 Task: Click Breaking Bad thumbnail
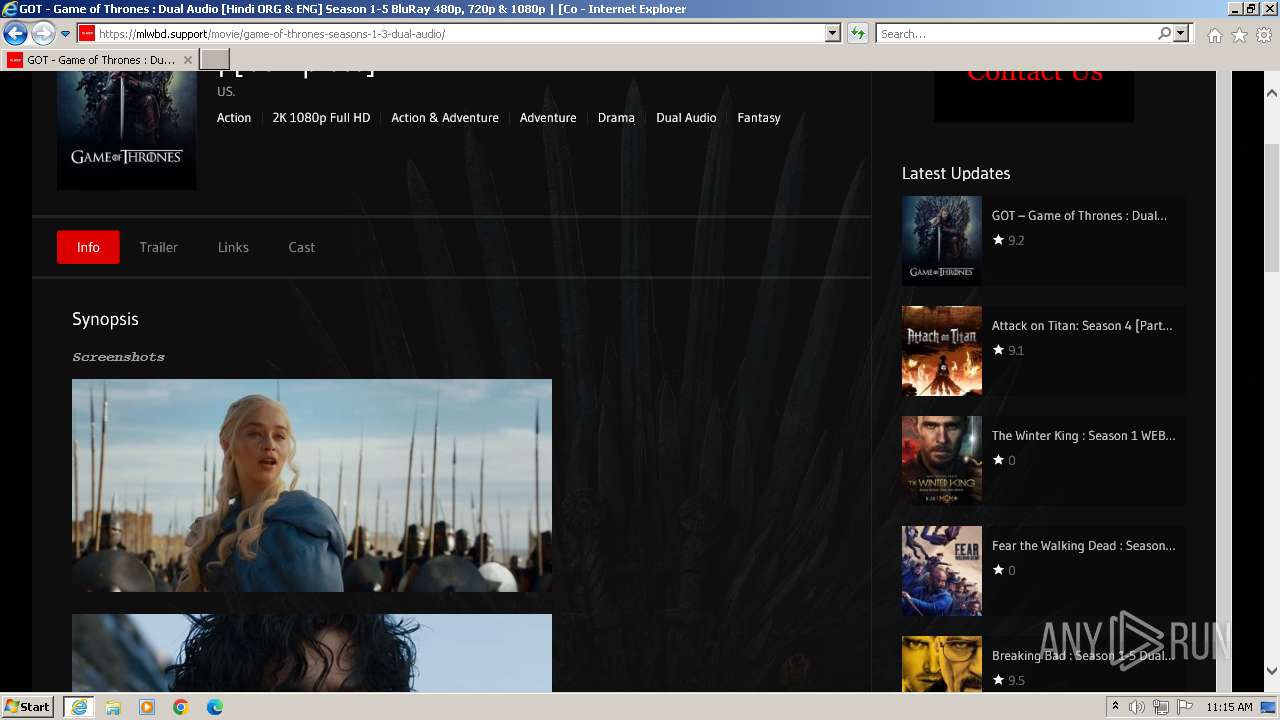pyautogui.click(x=942, y=664)
